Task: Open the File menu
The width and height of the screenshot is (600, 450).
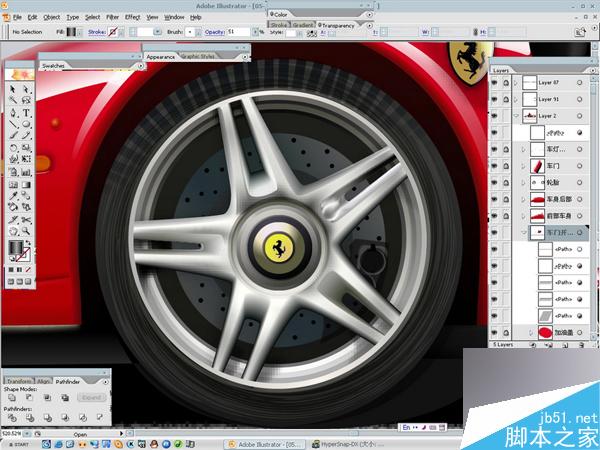Action: coord(17,17)
